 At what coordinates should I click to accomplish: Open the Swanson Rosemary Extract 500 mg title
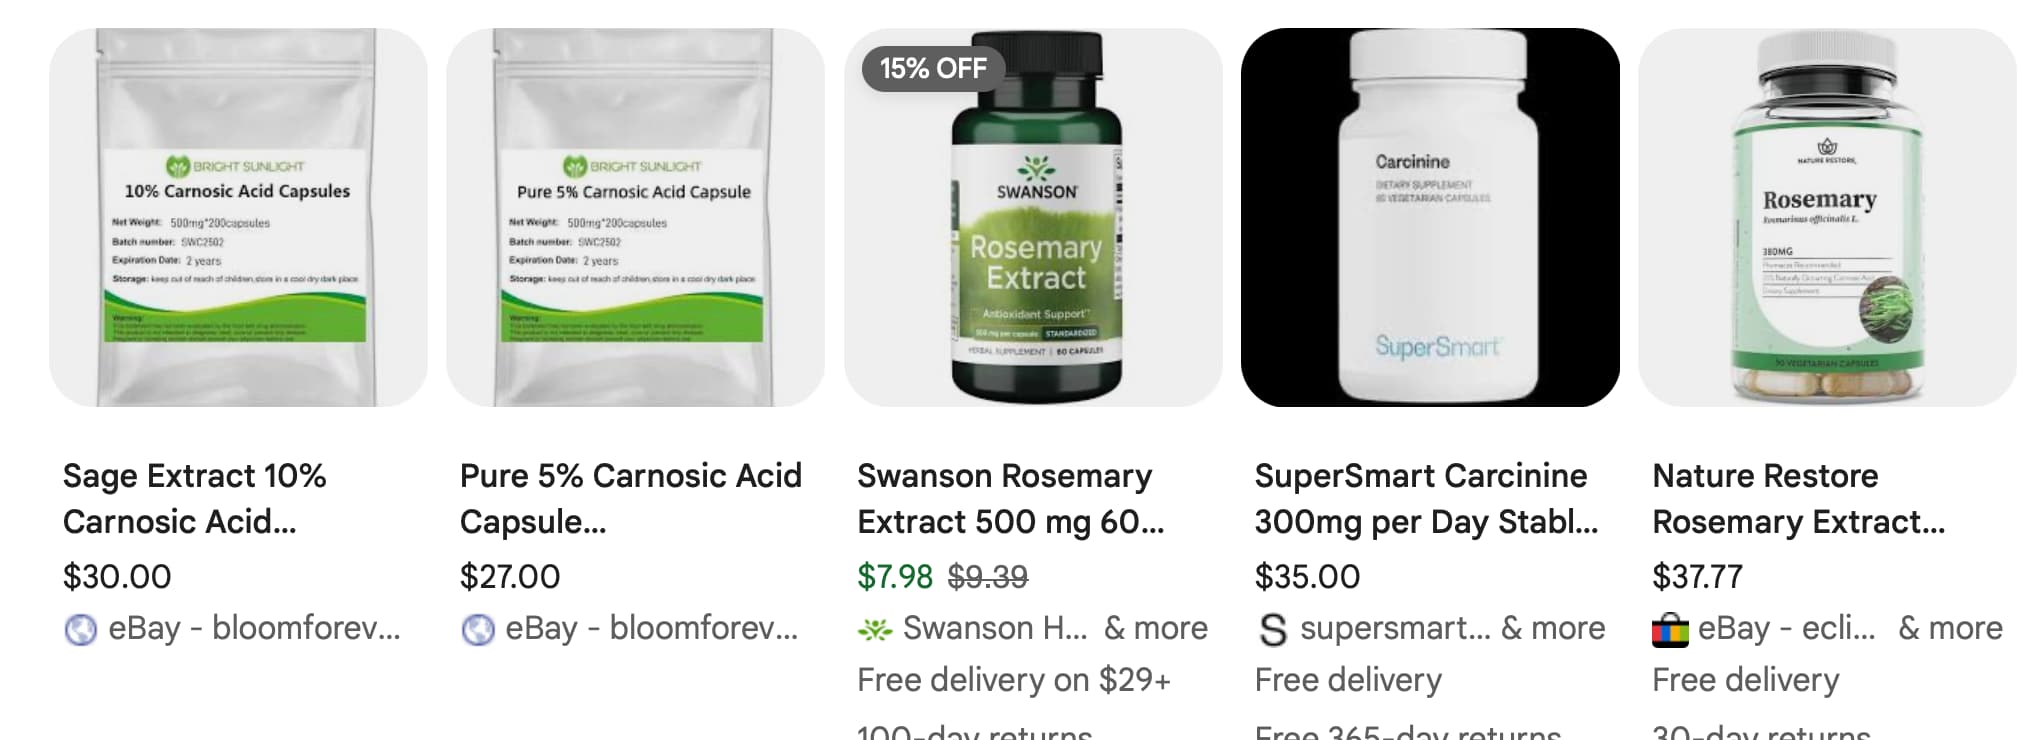(x=1011, y=498)
